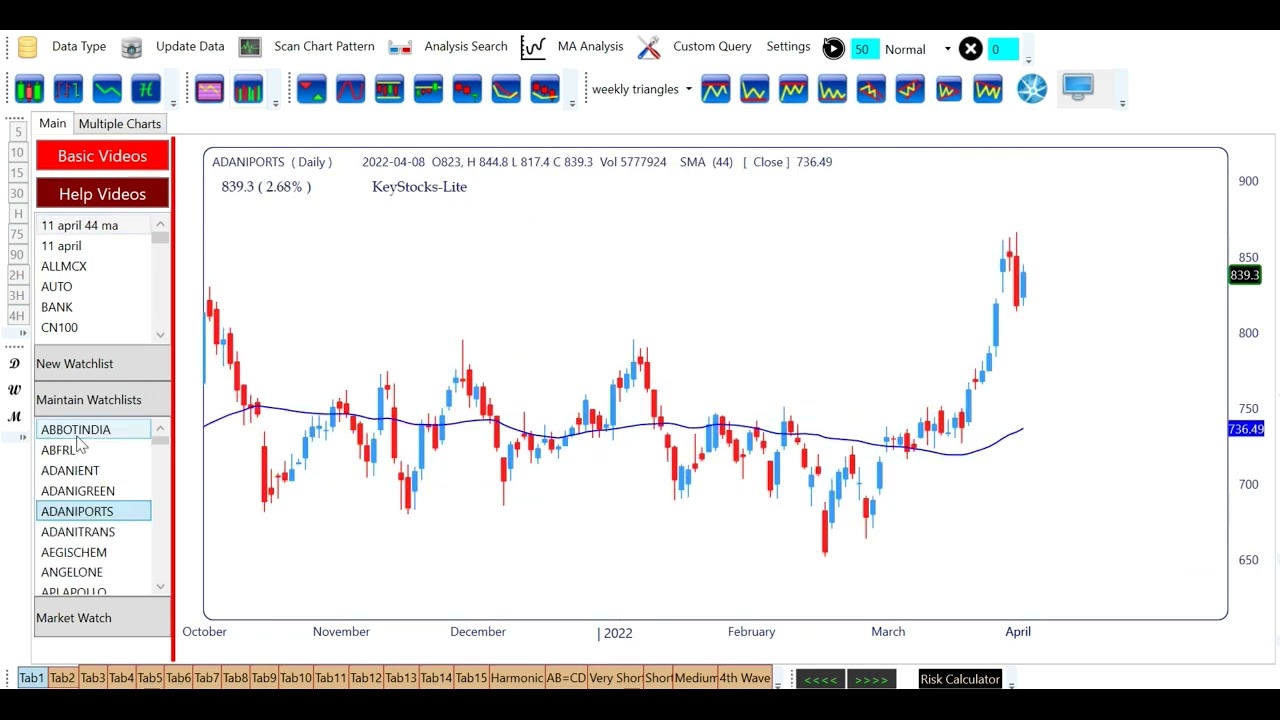Select the 4H timeframe button

pyautogui.click(x=17, y=316)
